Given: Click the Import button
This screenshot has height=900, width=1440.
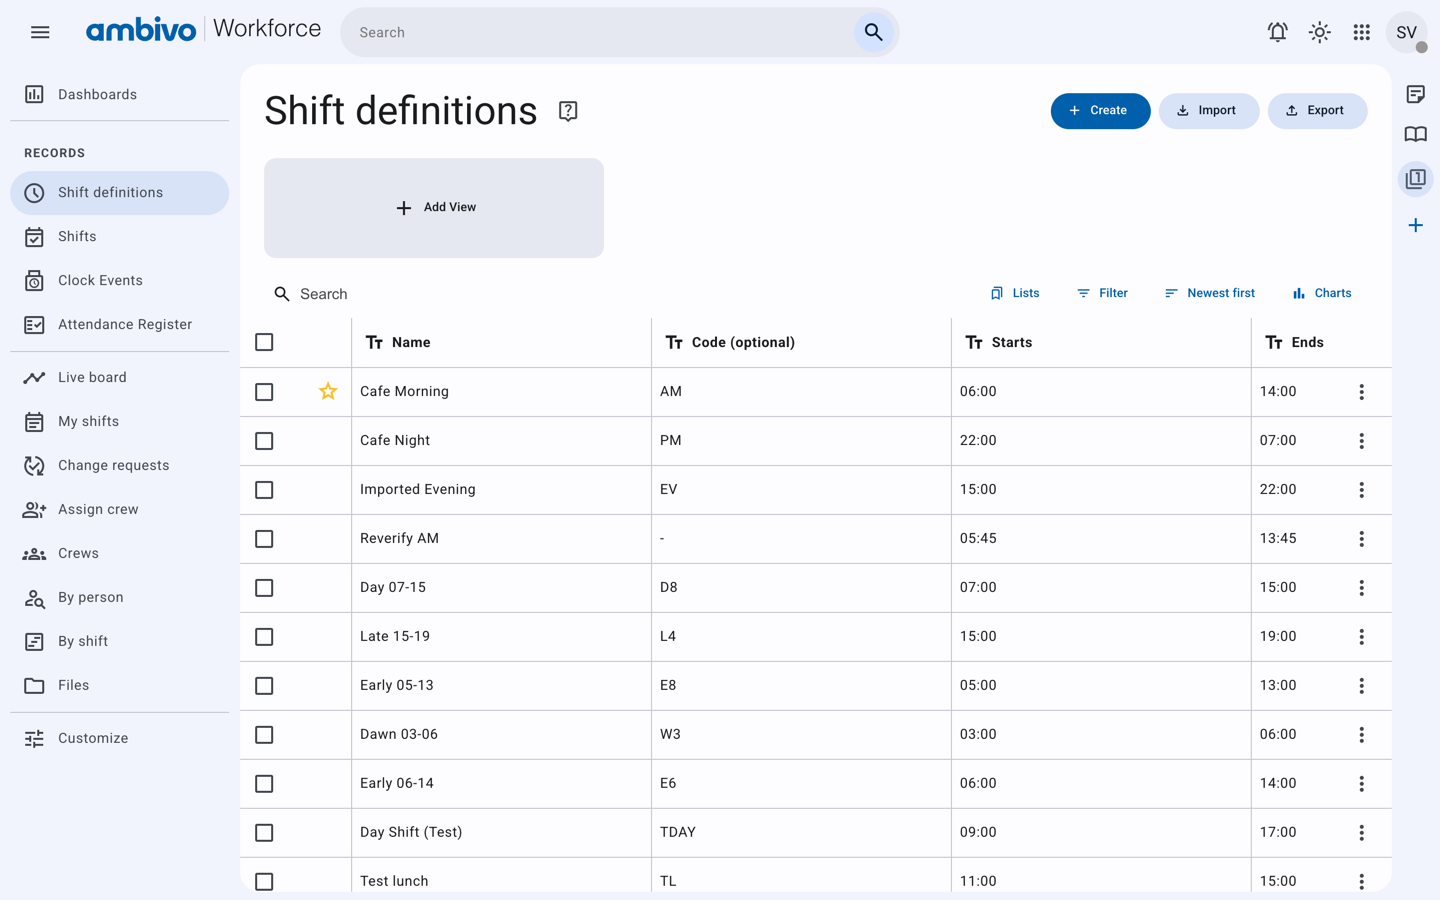Looking at the screenshot, I should [x=1208, y=111].
